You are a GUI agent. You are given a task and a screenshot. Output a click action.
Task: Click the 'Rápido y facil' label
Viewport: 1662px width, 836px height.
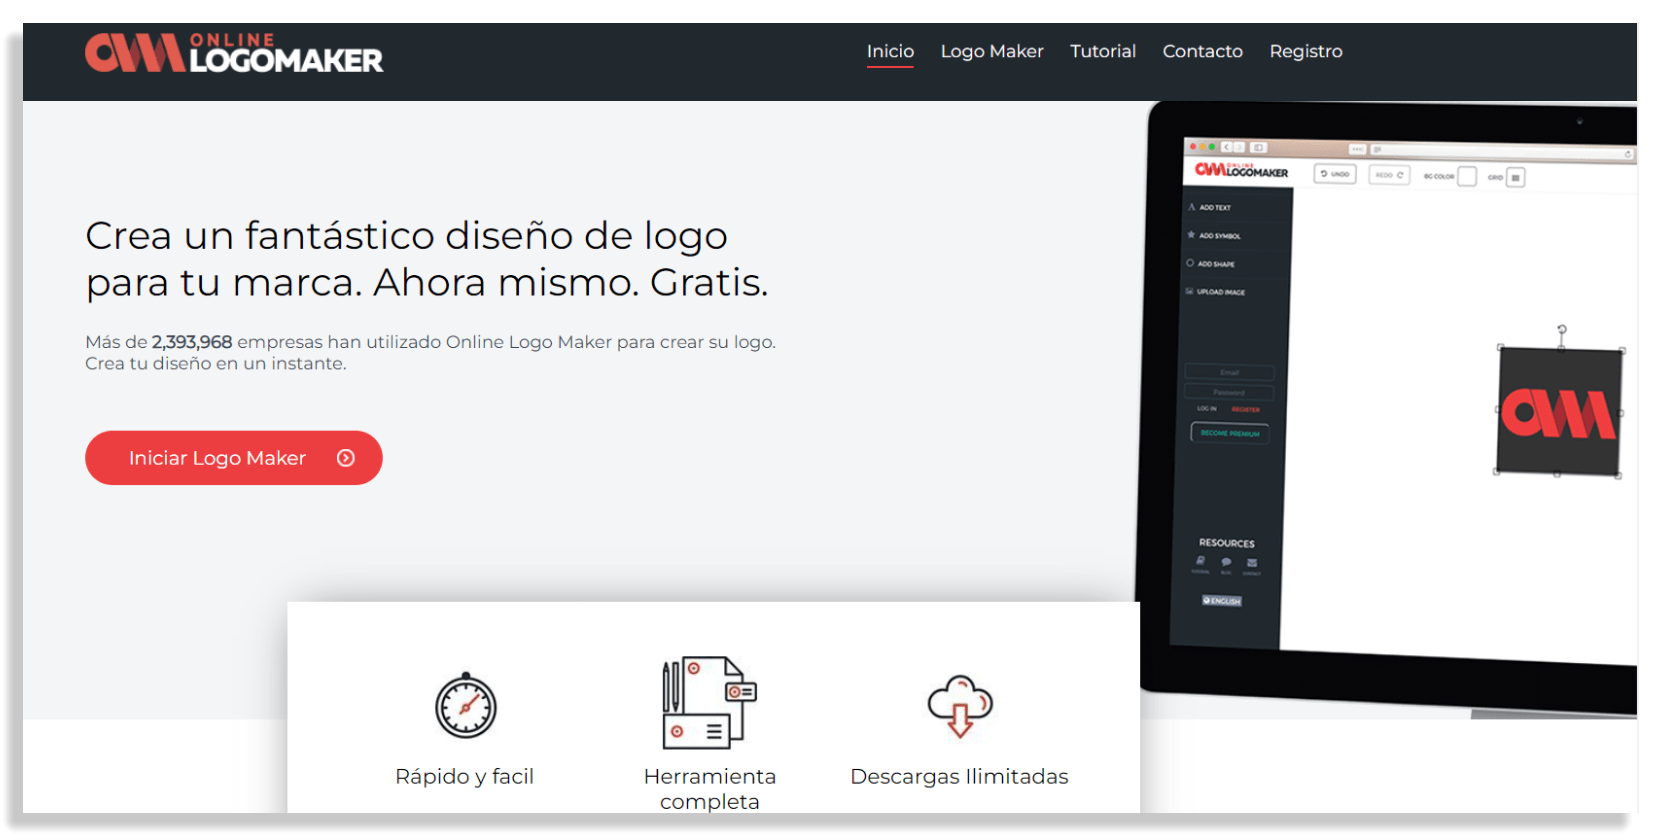point(465,777)
